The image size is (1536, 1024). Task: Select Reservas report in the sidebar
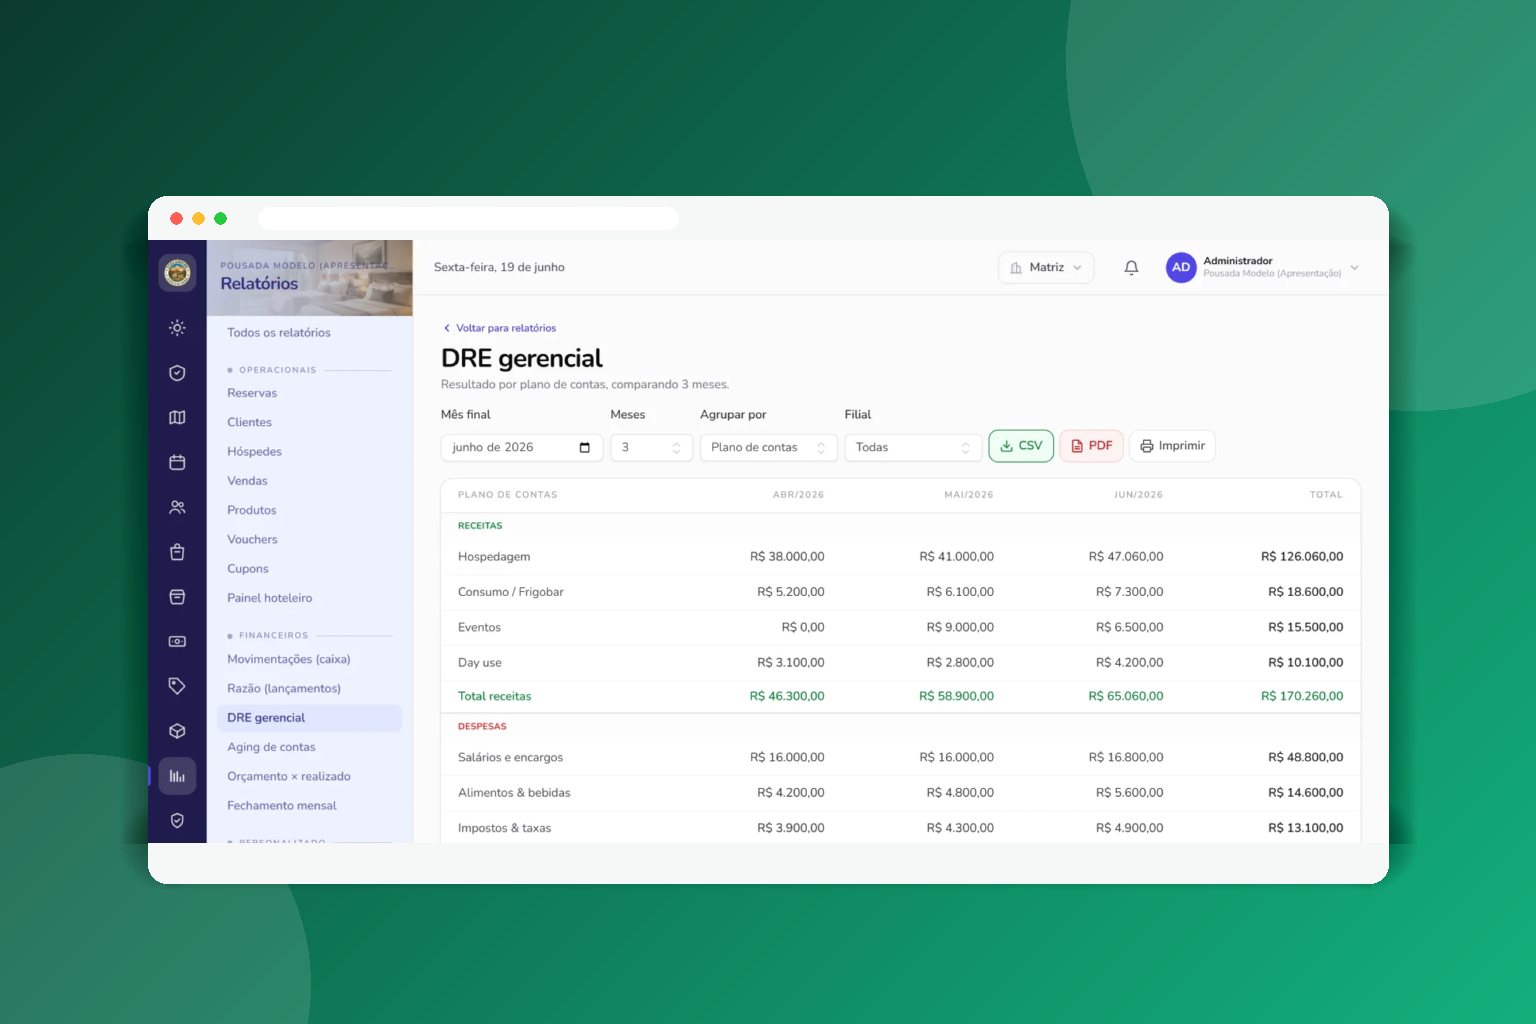[x=252, y=393]
